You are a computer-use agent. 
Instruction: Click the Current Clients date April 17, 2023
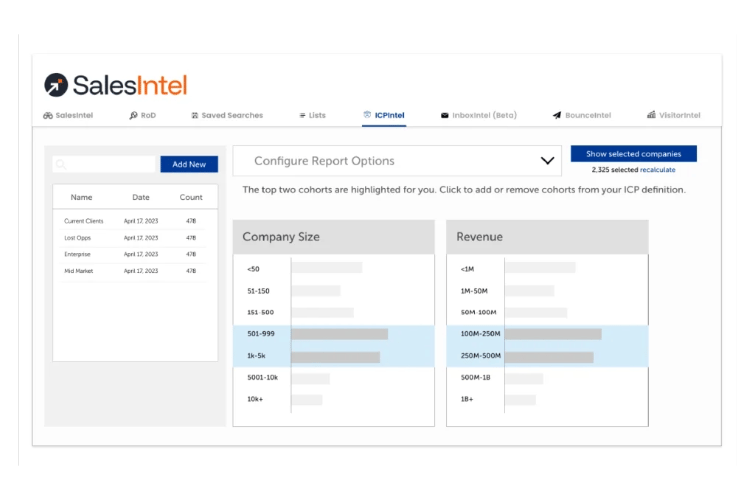(141, 221)
